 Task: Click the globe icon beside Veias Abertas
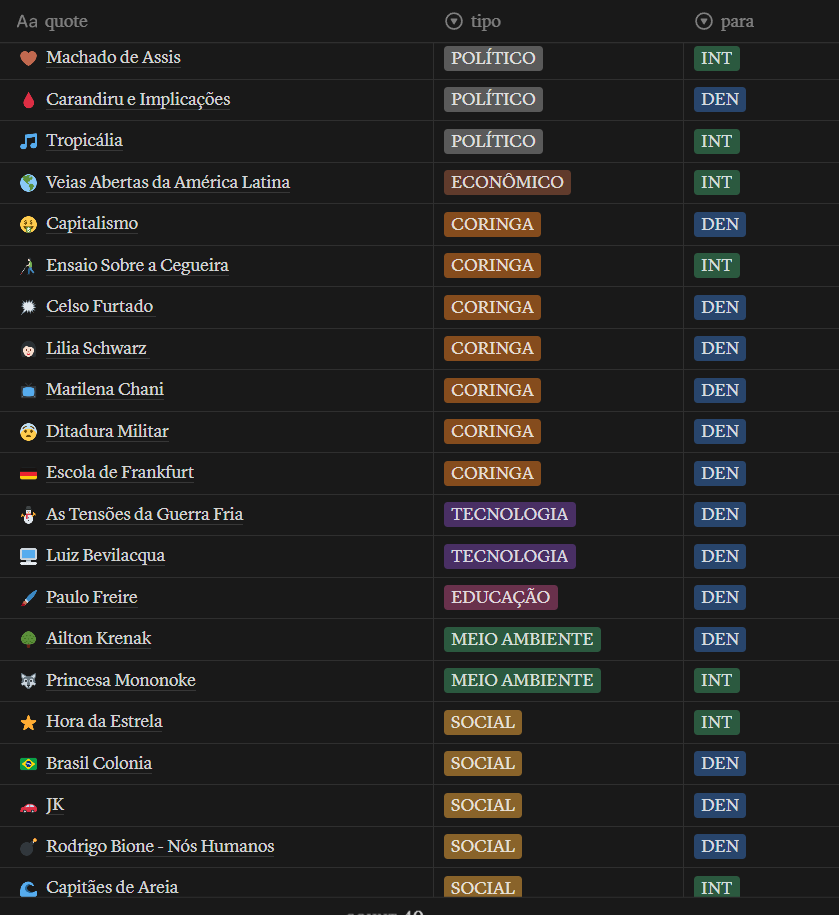point(28,183)
